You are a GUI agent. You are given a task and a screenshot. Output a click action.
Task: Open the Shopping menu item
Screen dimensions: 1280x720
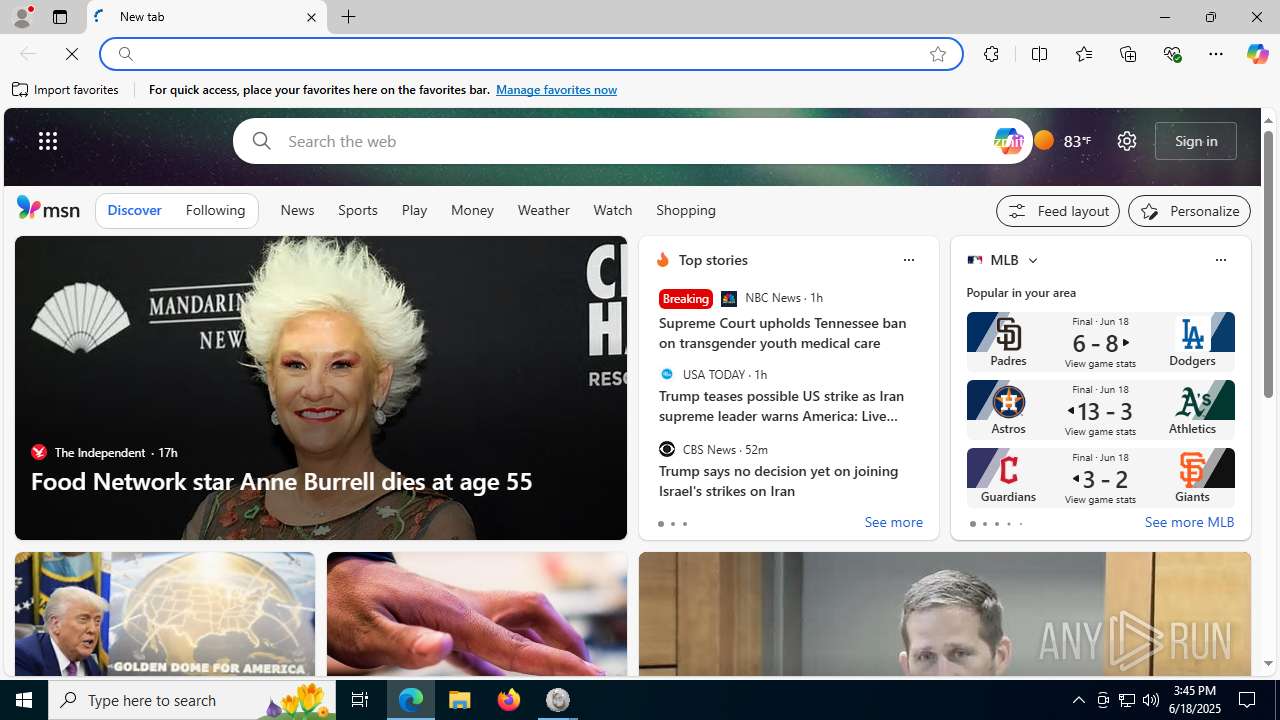[x=686, y=211]
